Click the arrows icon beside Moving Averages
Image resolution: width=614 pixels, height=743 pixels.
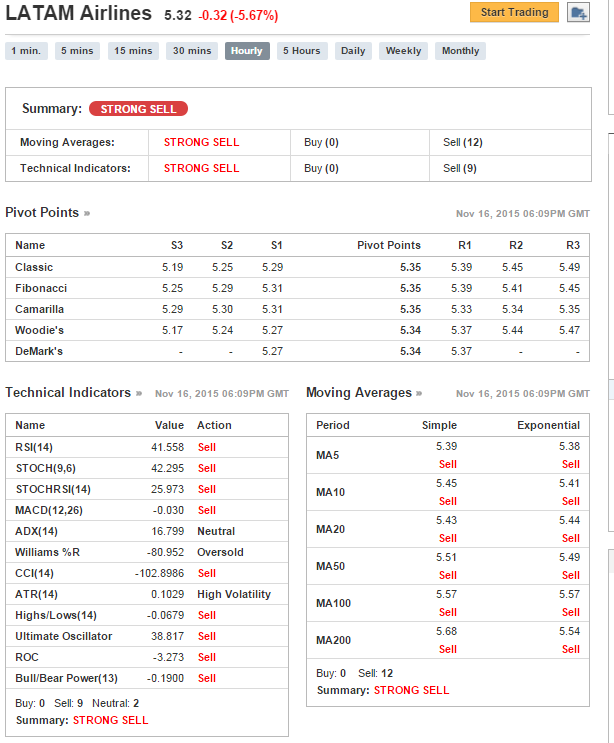point(420,393)
